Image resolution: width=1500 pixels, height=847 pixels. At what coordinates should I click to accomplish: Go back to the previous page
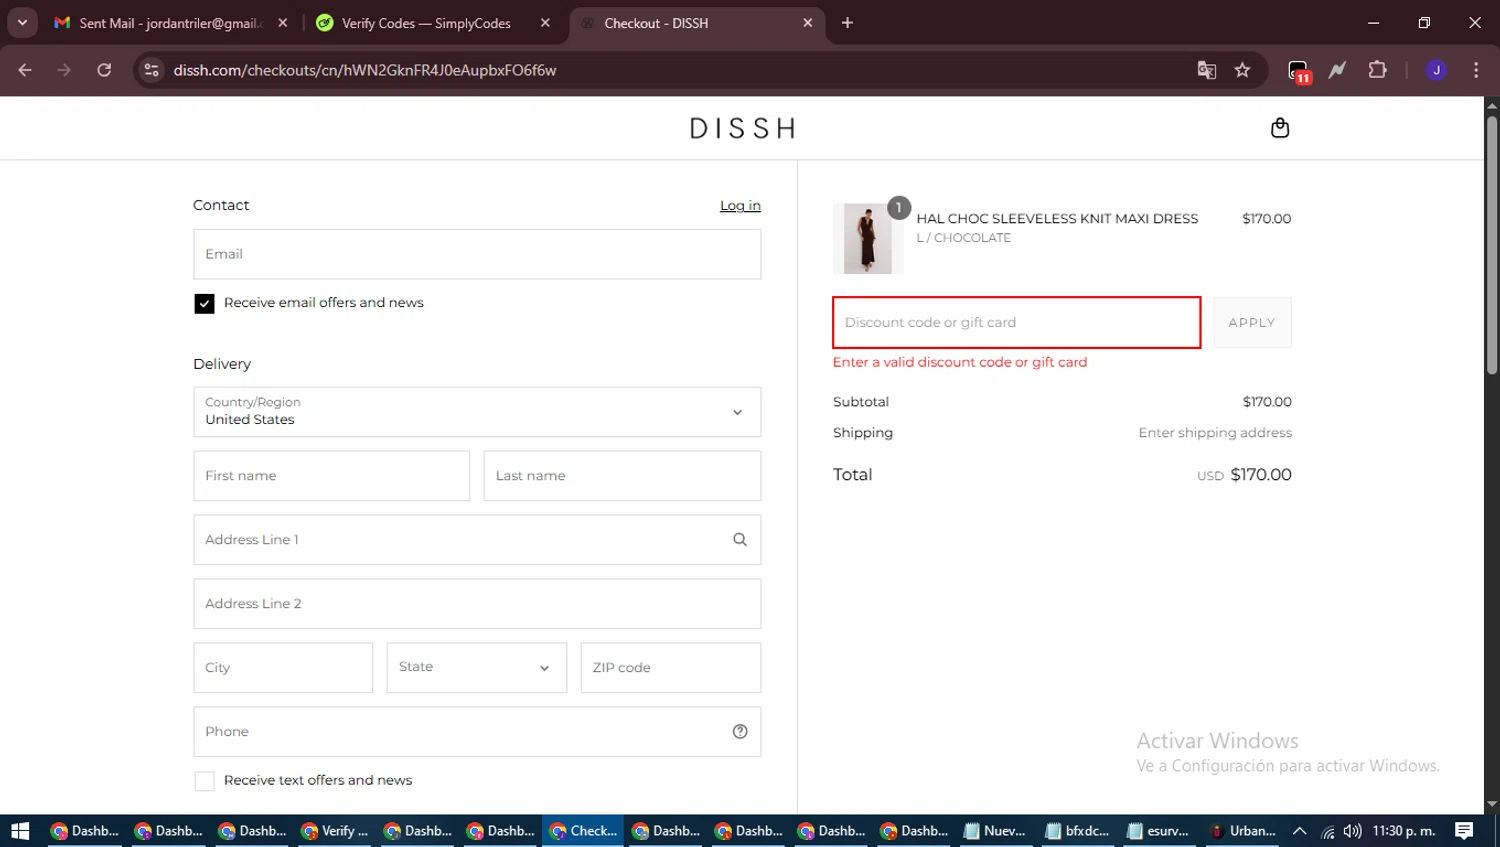pyautogui.click(x=25, y=70)
